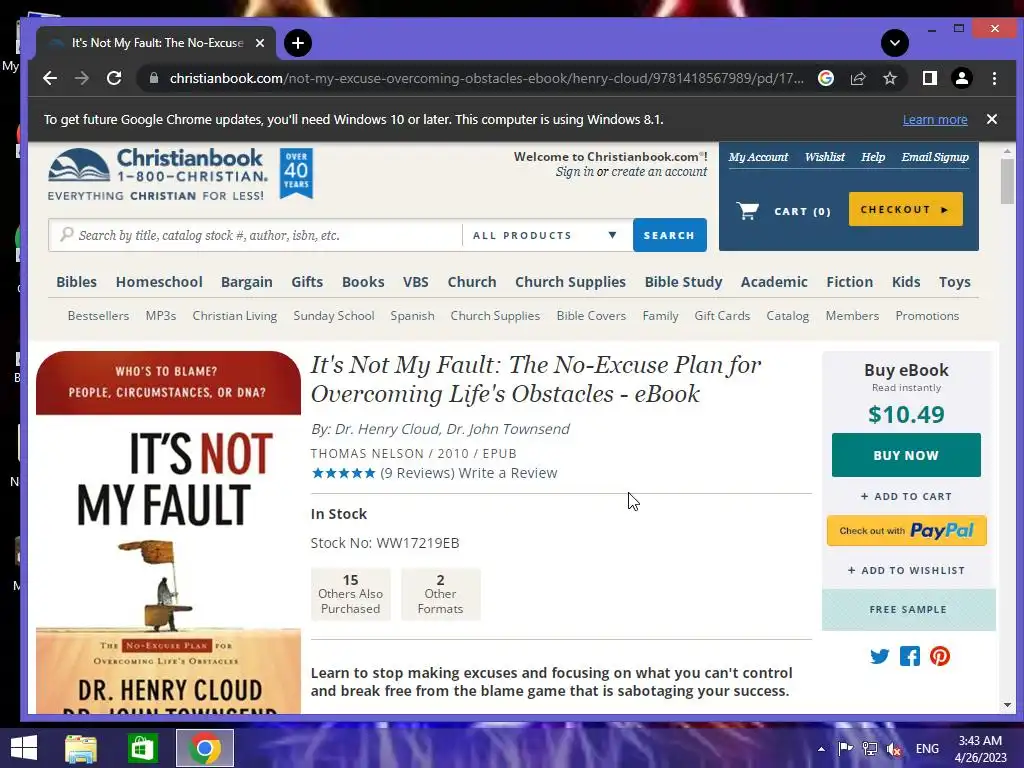Click the Sign in link

click(x=575, y=172)
